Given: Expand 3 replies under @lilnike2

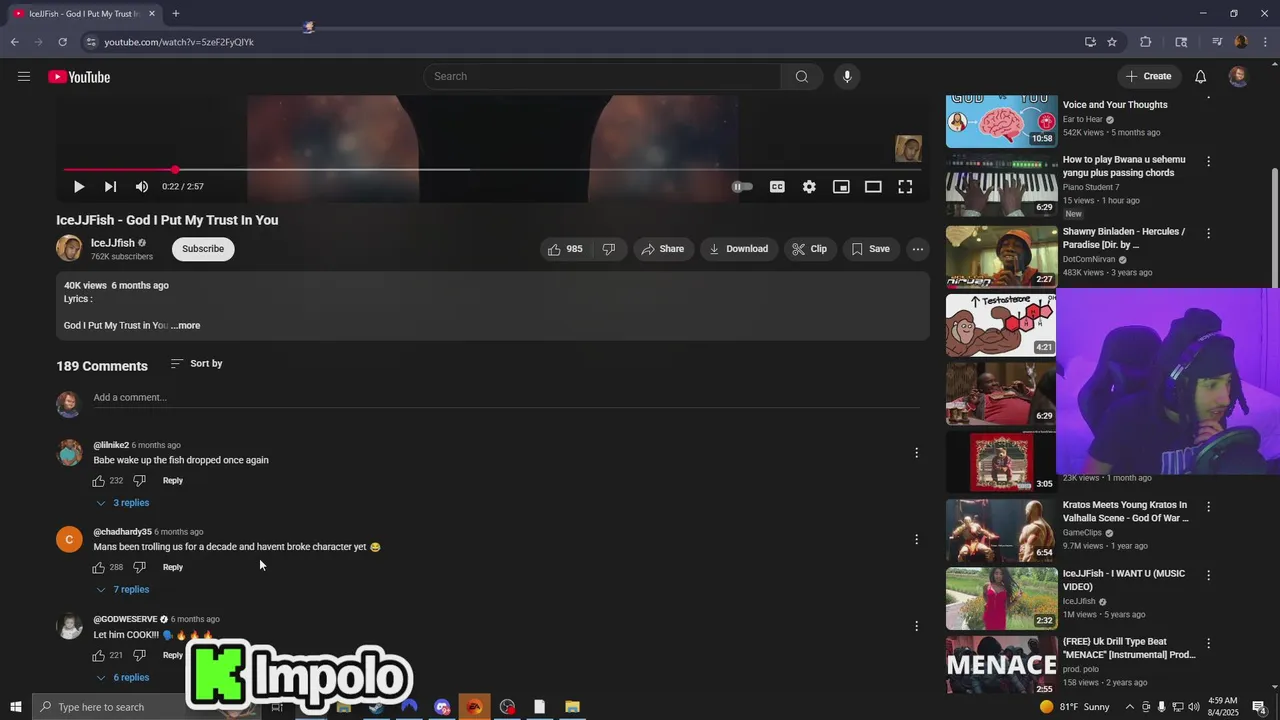Looking at the screenshot, I should click(123, 503).
